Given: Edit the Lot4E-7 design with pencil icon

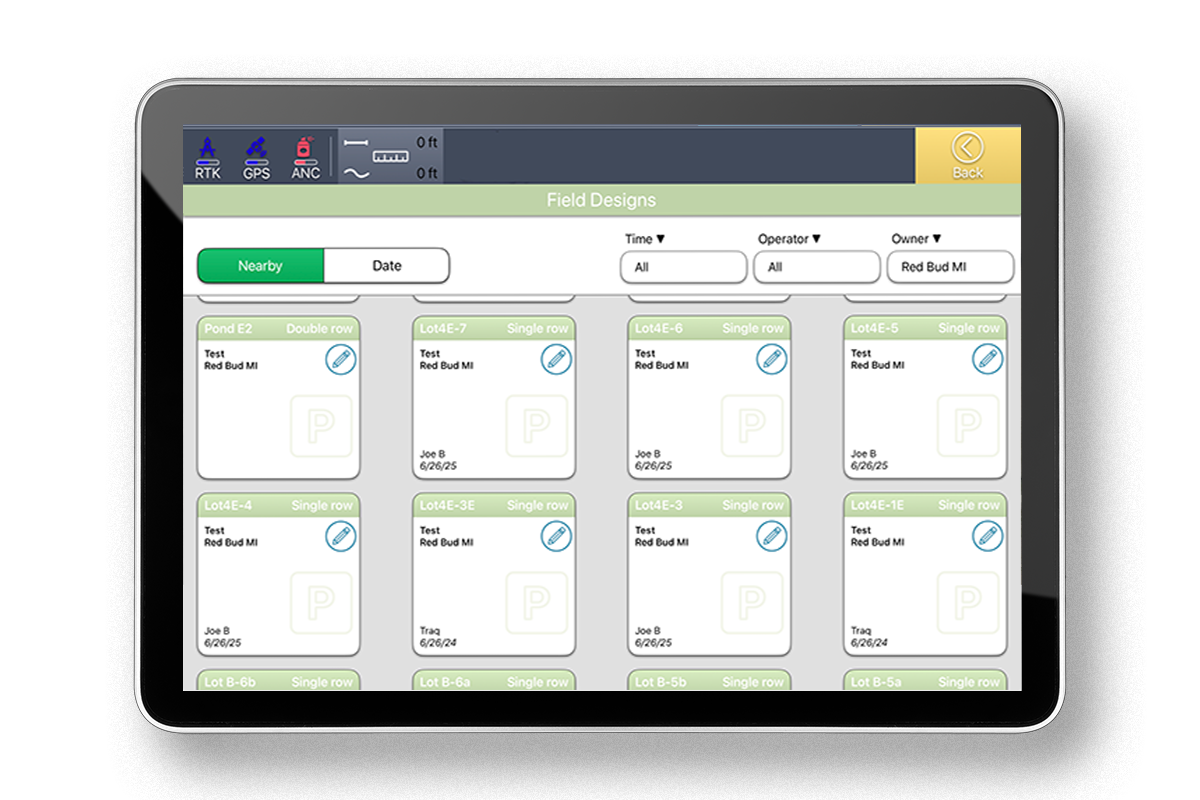Looking at the screenshot, I should 556,360.
